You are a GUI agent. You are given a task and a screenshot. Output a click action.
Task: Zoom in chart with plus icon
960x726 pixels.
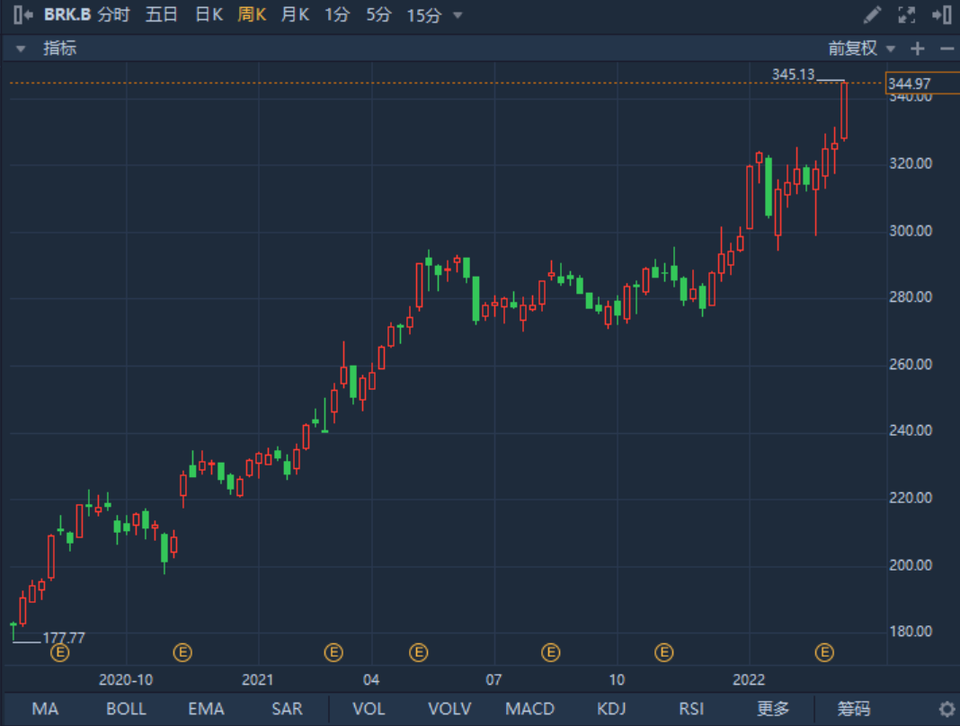click(917, 48)
